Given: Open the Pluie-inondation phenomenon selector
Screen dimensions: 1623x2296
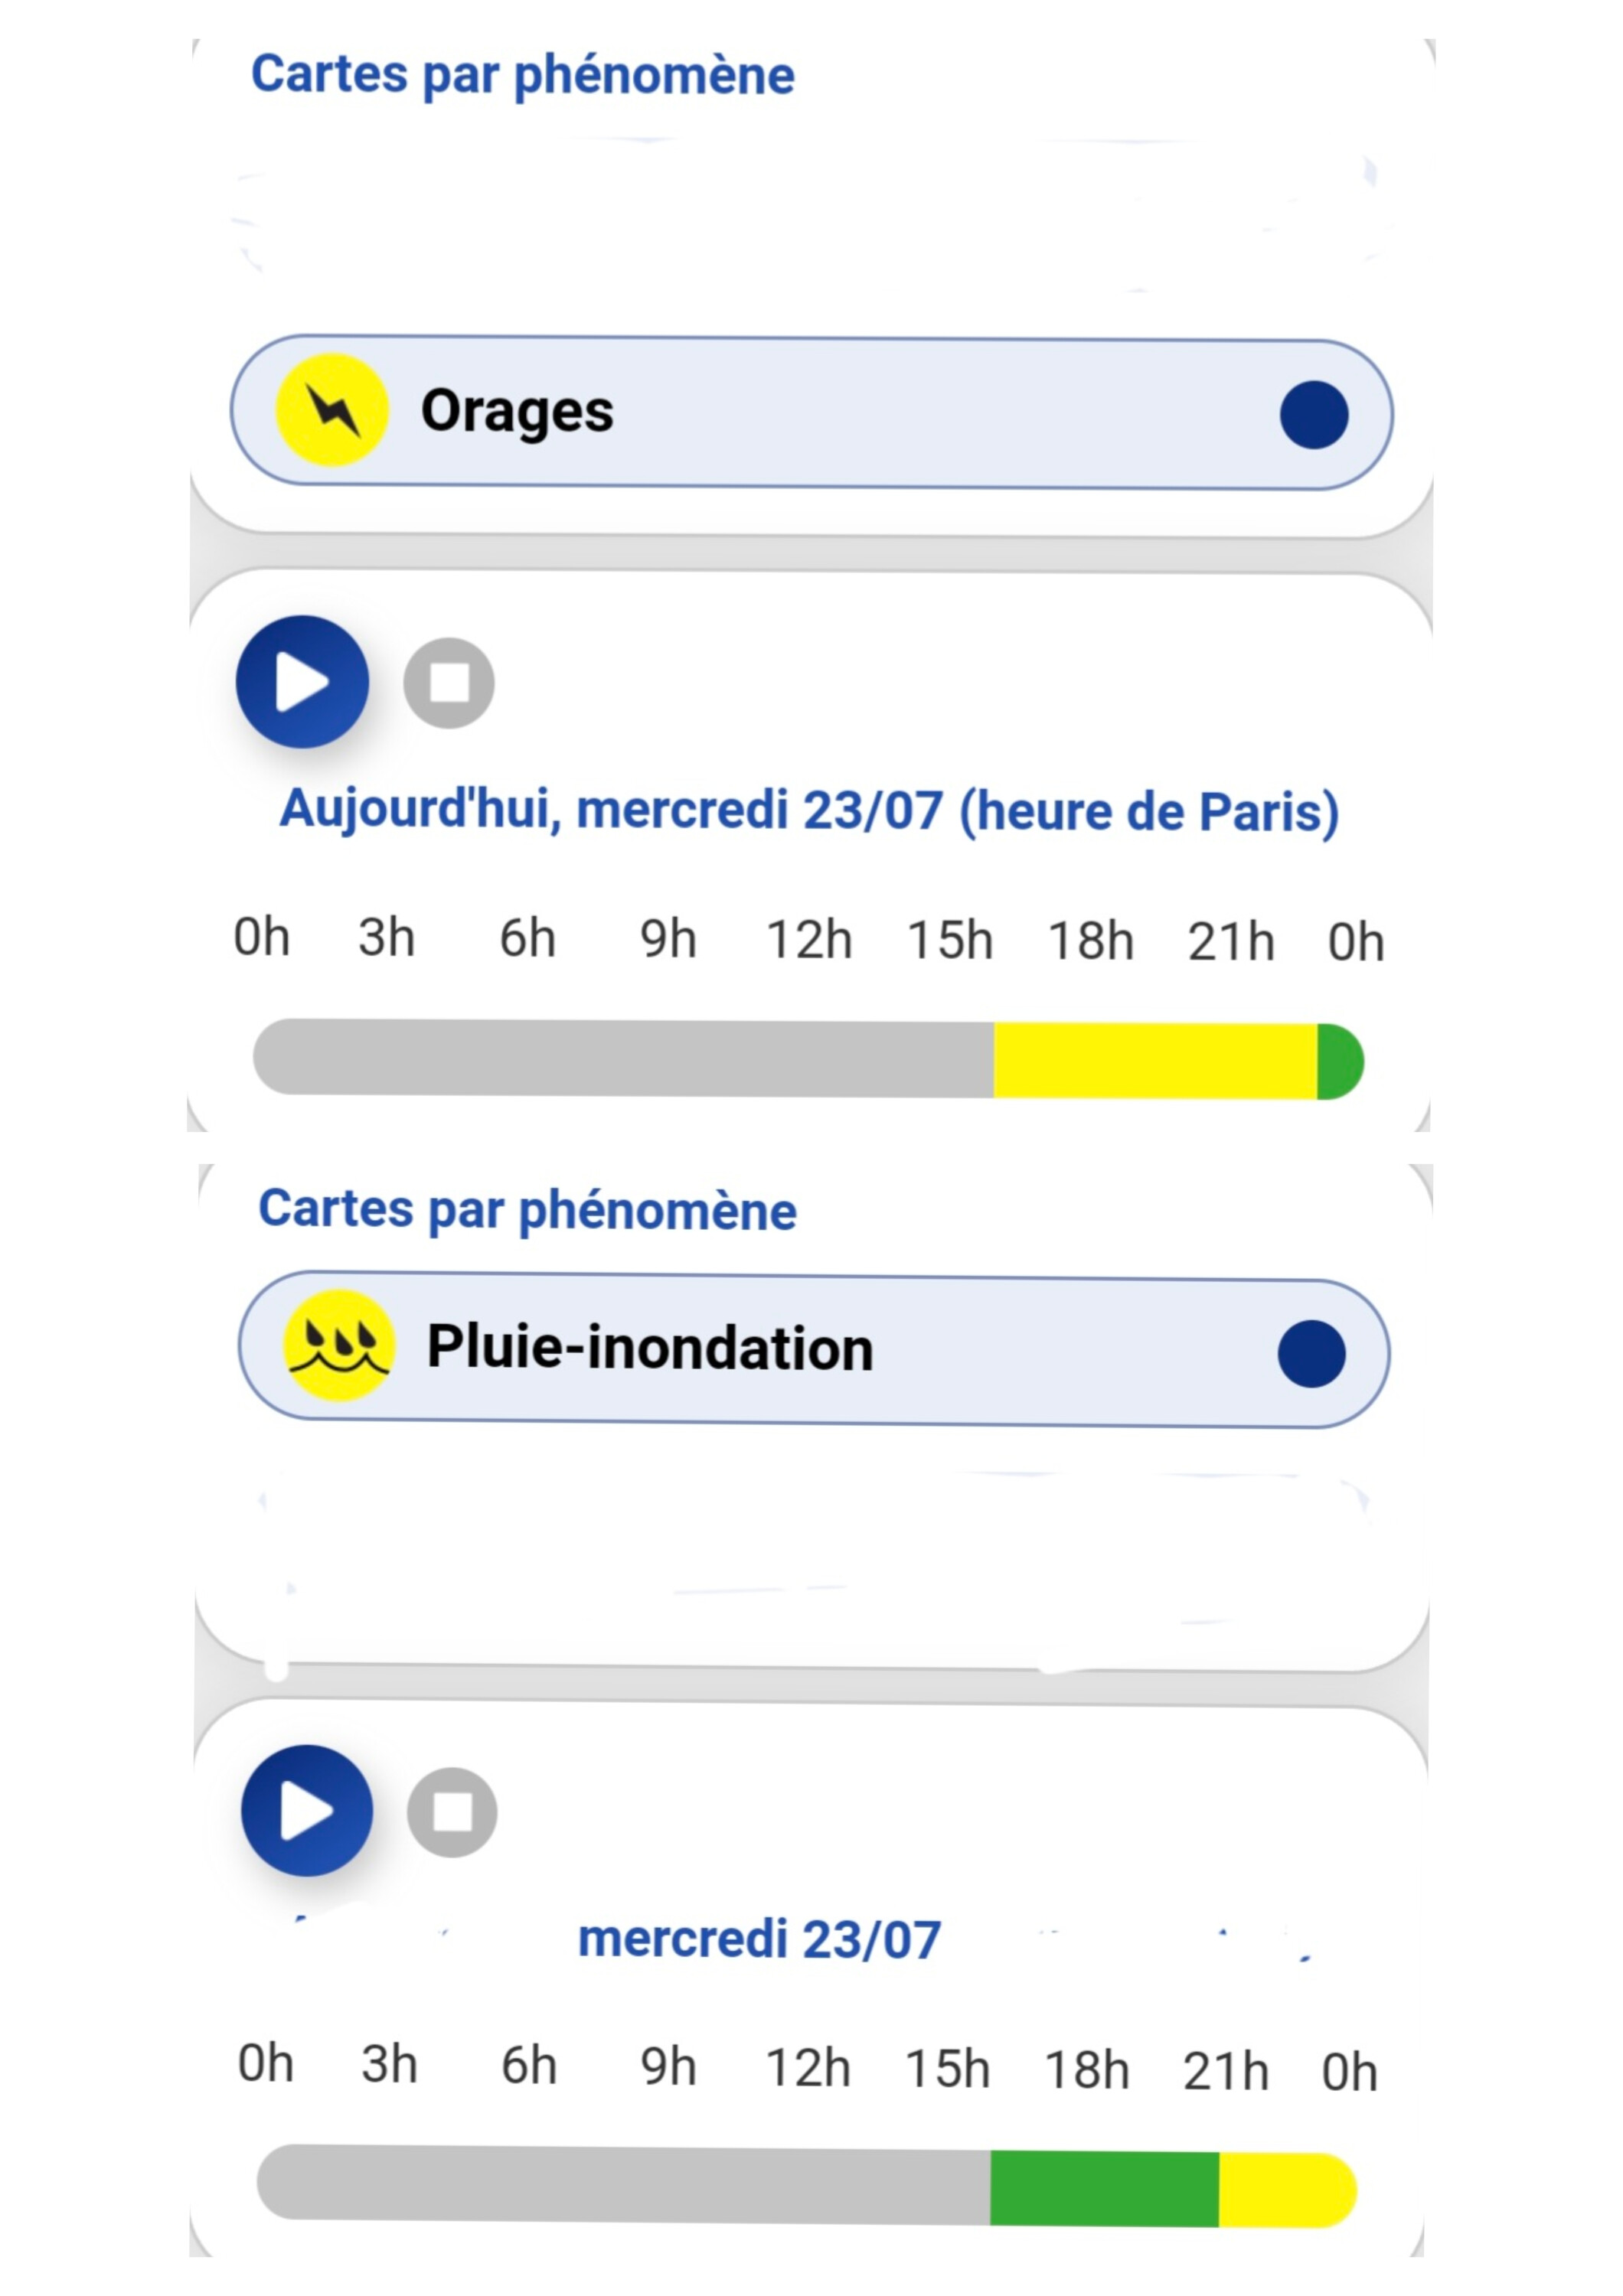Looking at the screenshot, I should pyautogui.click(x=814, y=1350).
